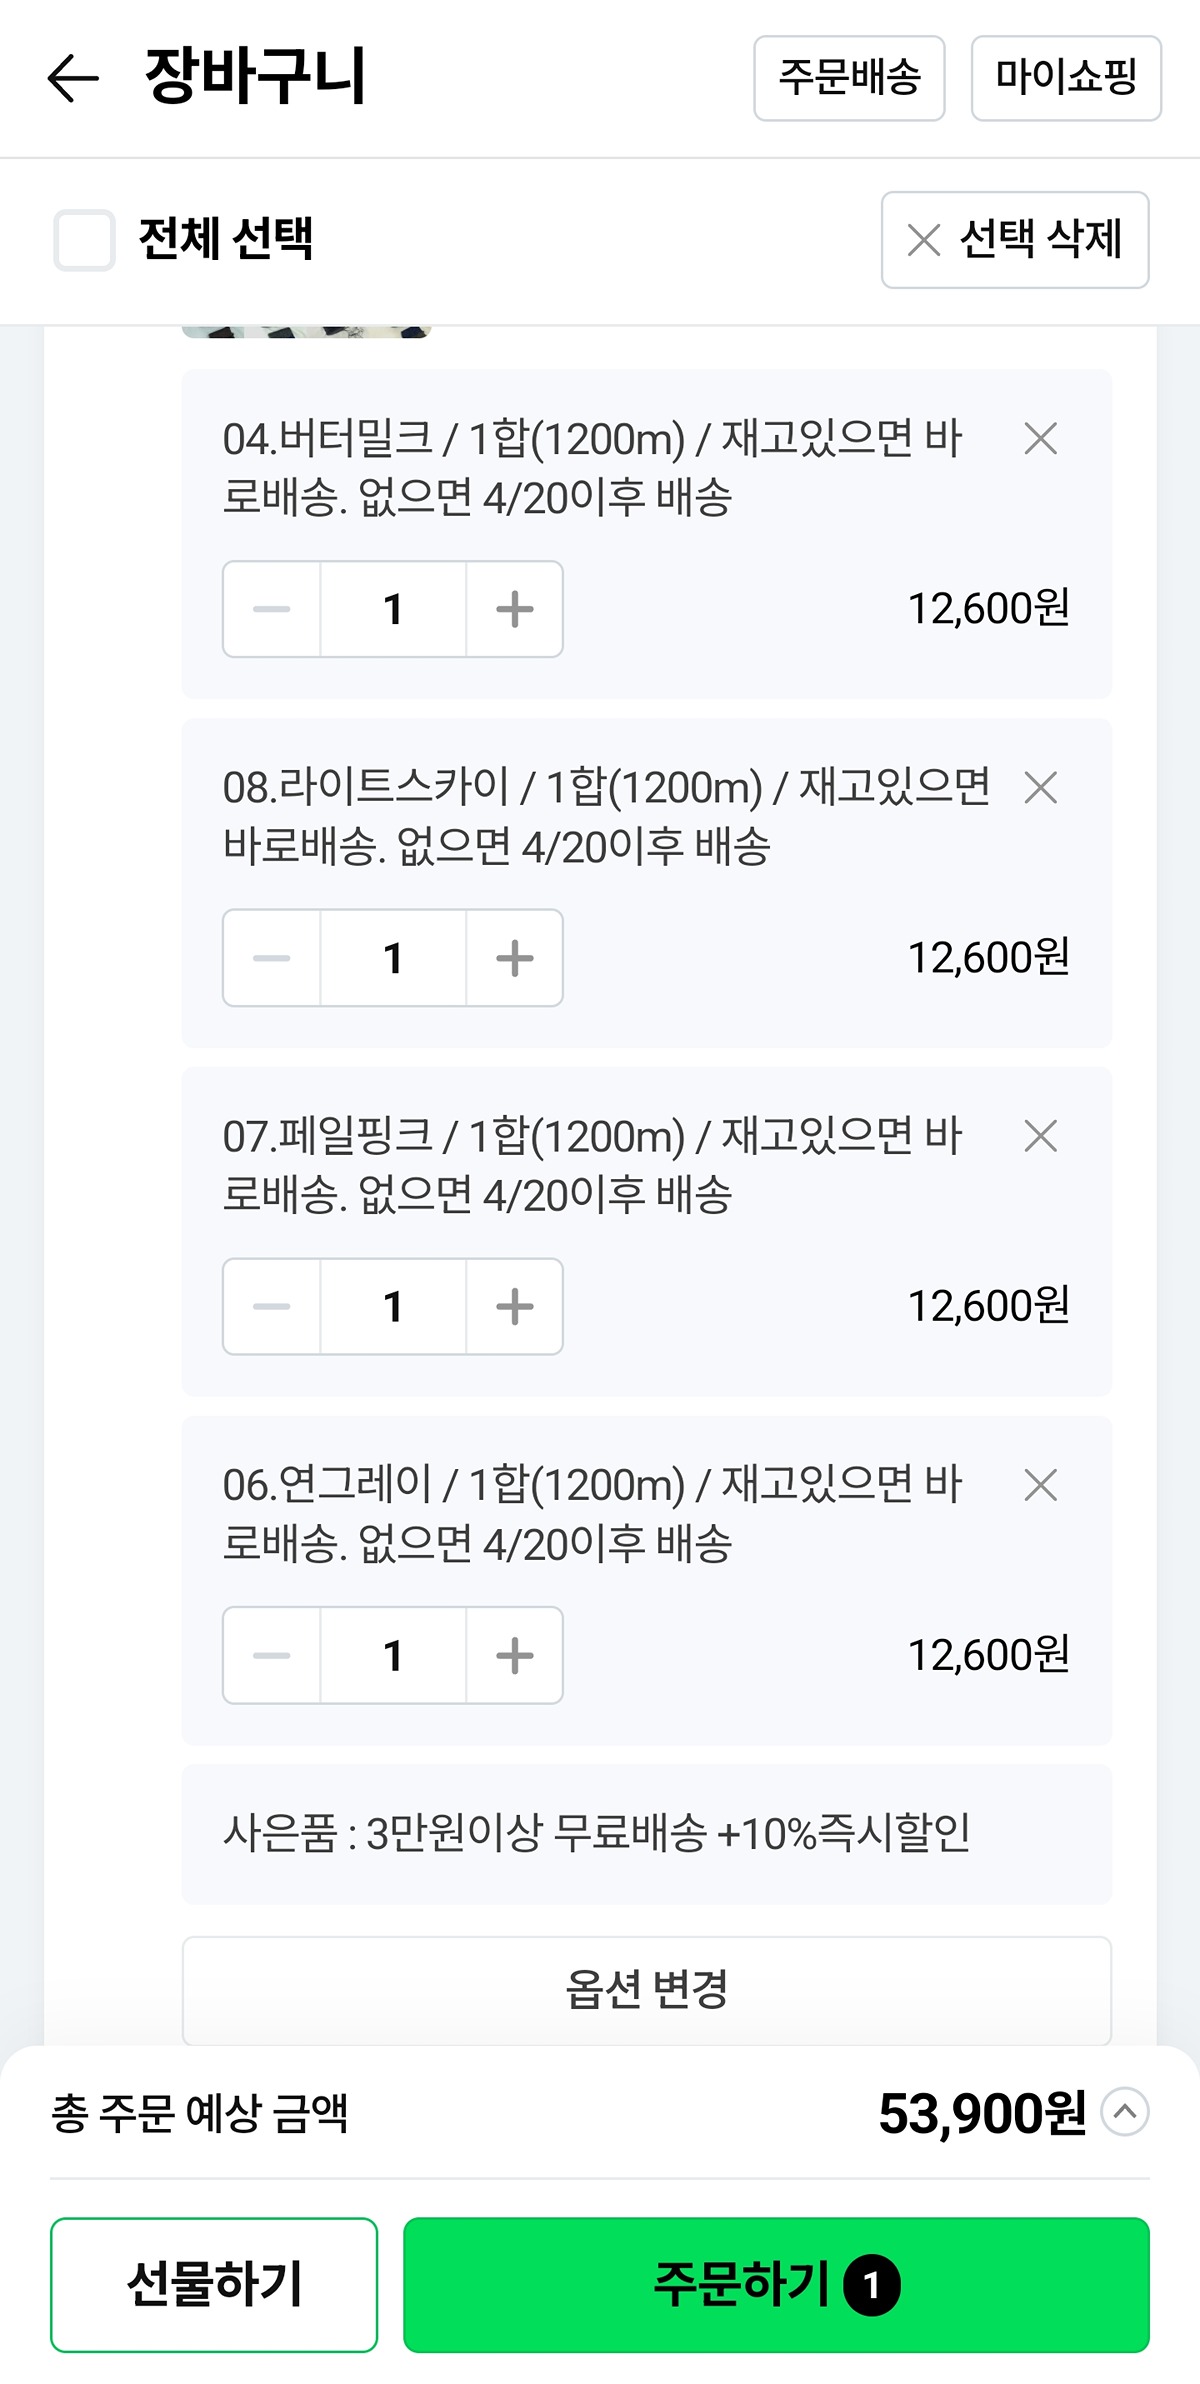This screenshot has height=2384, width=1200.
Task: Remove the 04.버터밀크 option with X
Action: point(1041,438)
